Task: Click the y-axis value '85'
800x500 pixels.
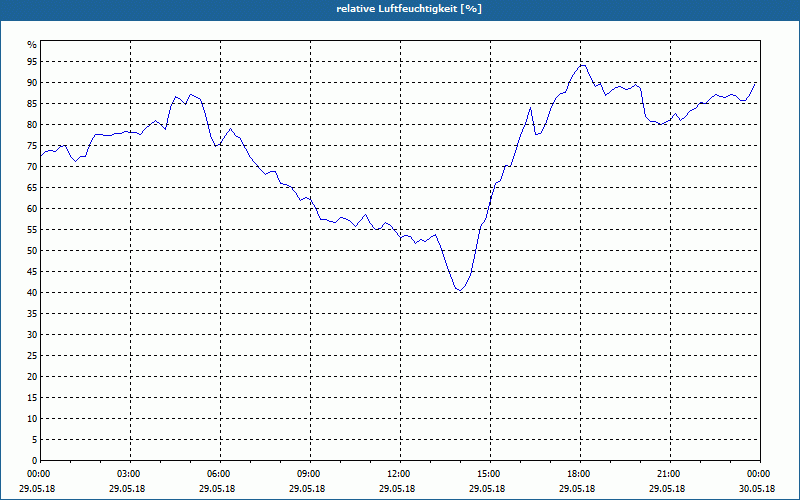Action: point(32,104)
